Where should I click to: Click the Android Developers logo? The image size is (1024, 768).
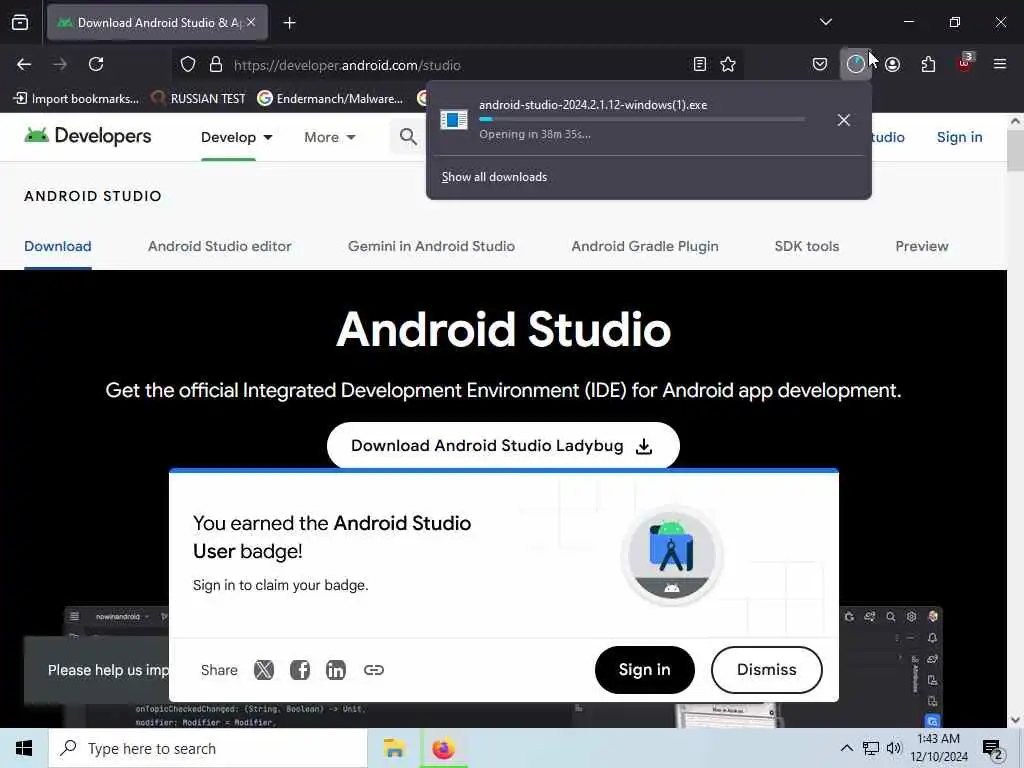point(88,136)
